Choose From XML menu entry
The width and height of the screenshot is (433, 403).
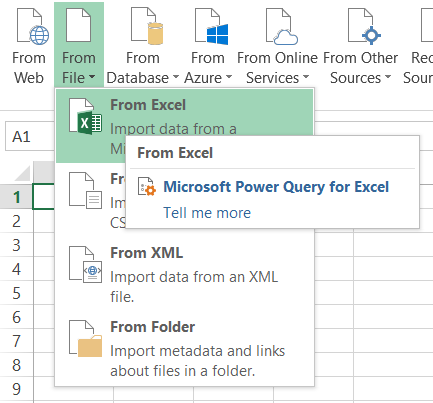click(x=185, y=274)
